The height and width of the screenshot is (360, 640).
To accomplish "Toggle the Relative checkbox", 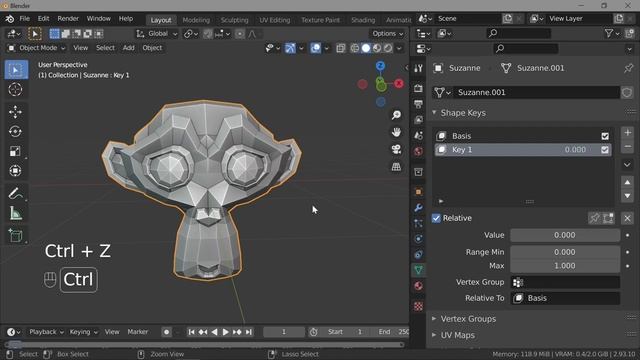I will (436, 218).
